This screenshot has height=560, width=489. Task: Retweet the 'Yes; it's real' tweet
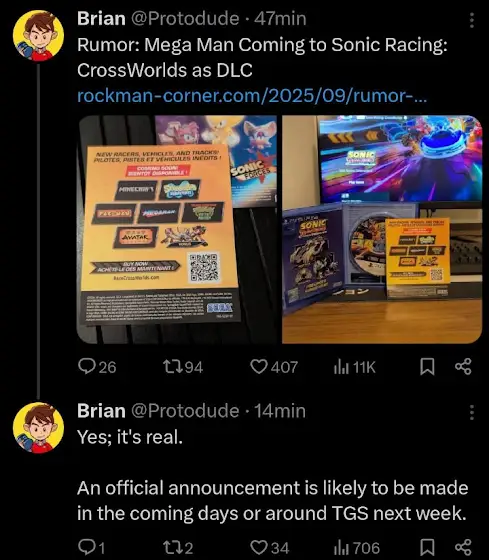point(171,548)
